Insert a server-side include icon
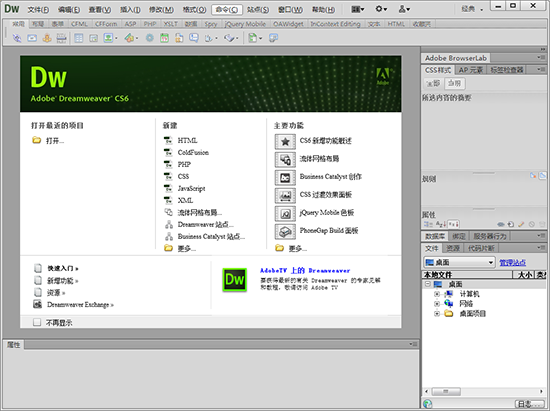The height and width of the screenshot is (411, 550). click(179, 38)
